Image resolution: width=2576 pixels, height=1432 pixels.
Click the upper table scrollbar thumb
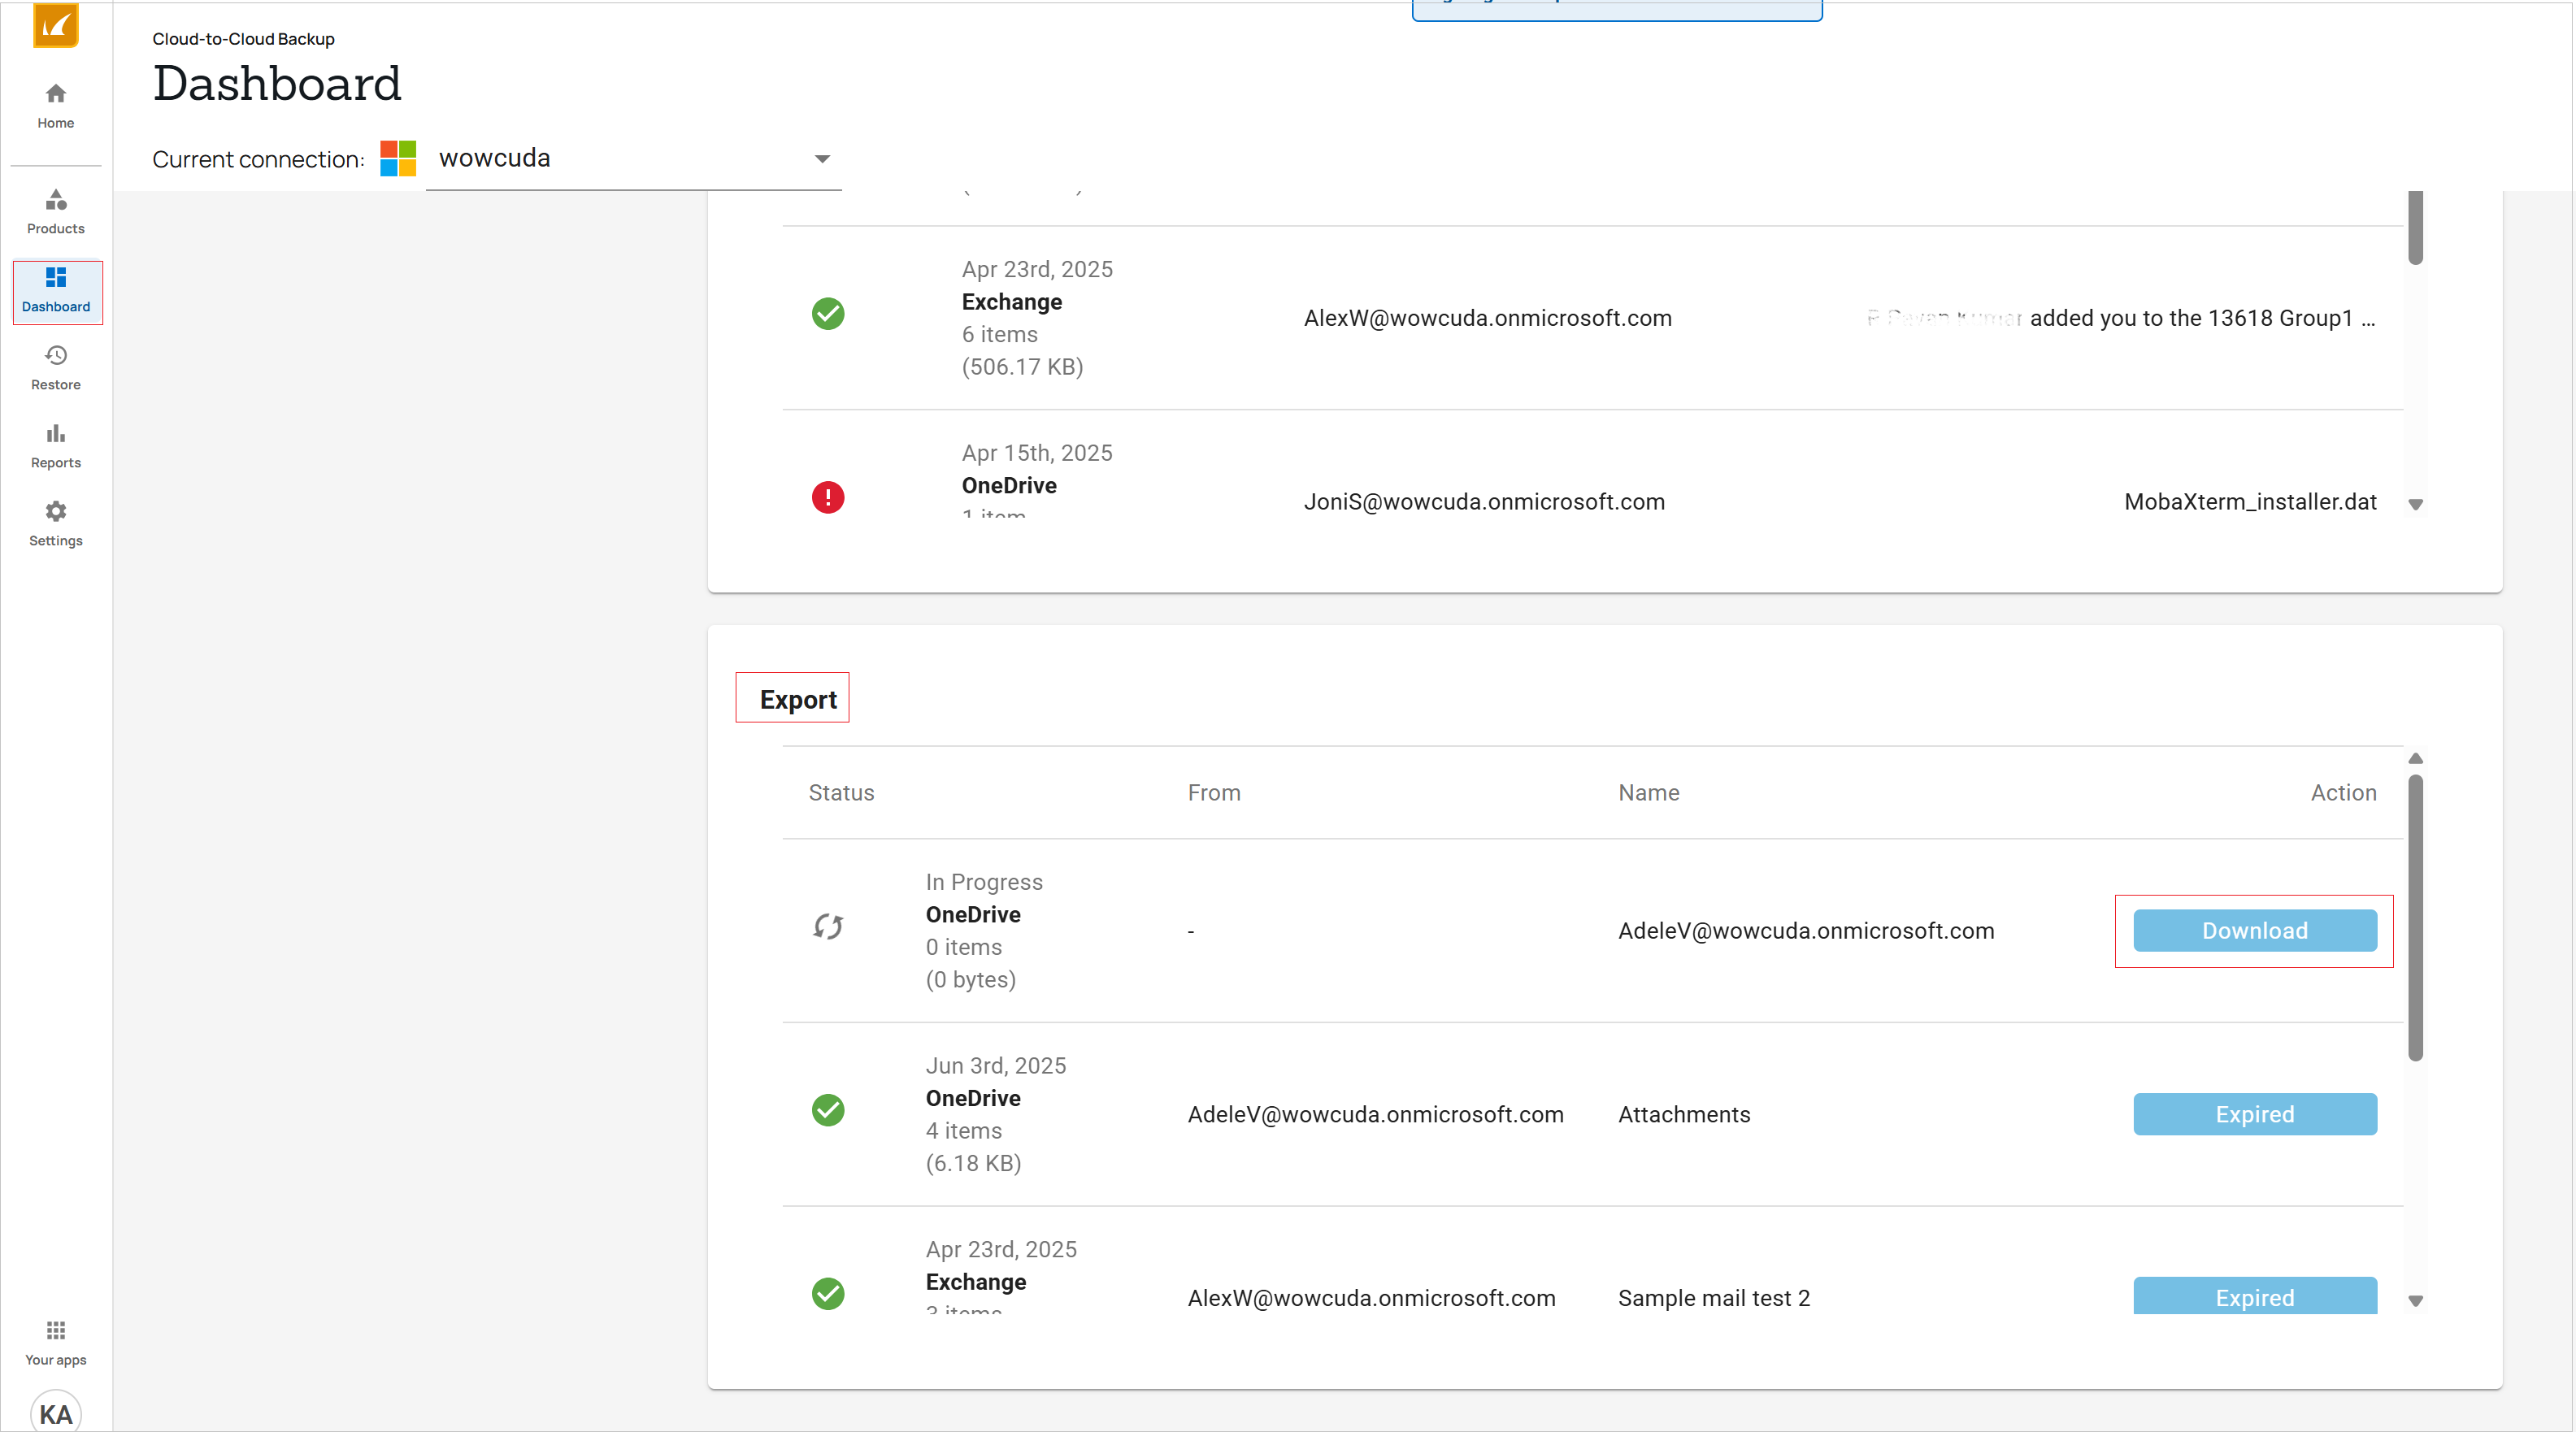coord(2416,228)
